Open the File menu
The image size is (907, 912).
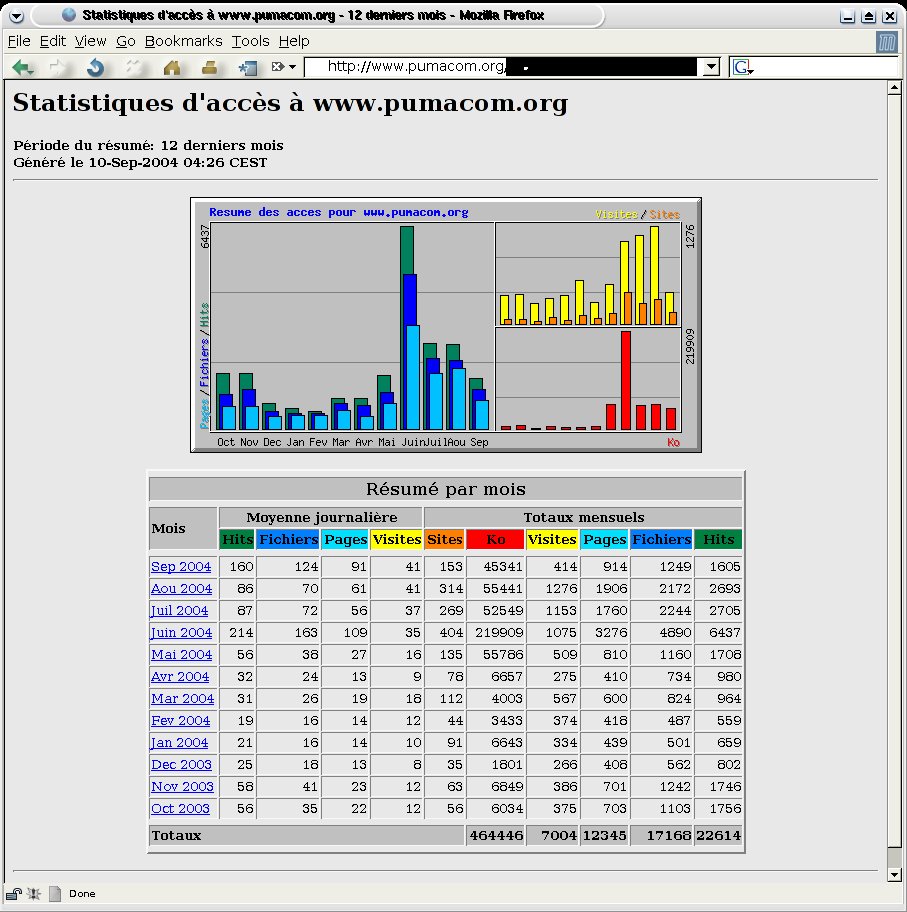click(19, 41)
